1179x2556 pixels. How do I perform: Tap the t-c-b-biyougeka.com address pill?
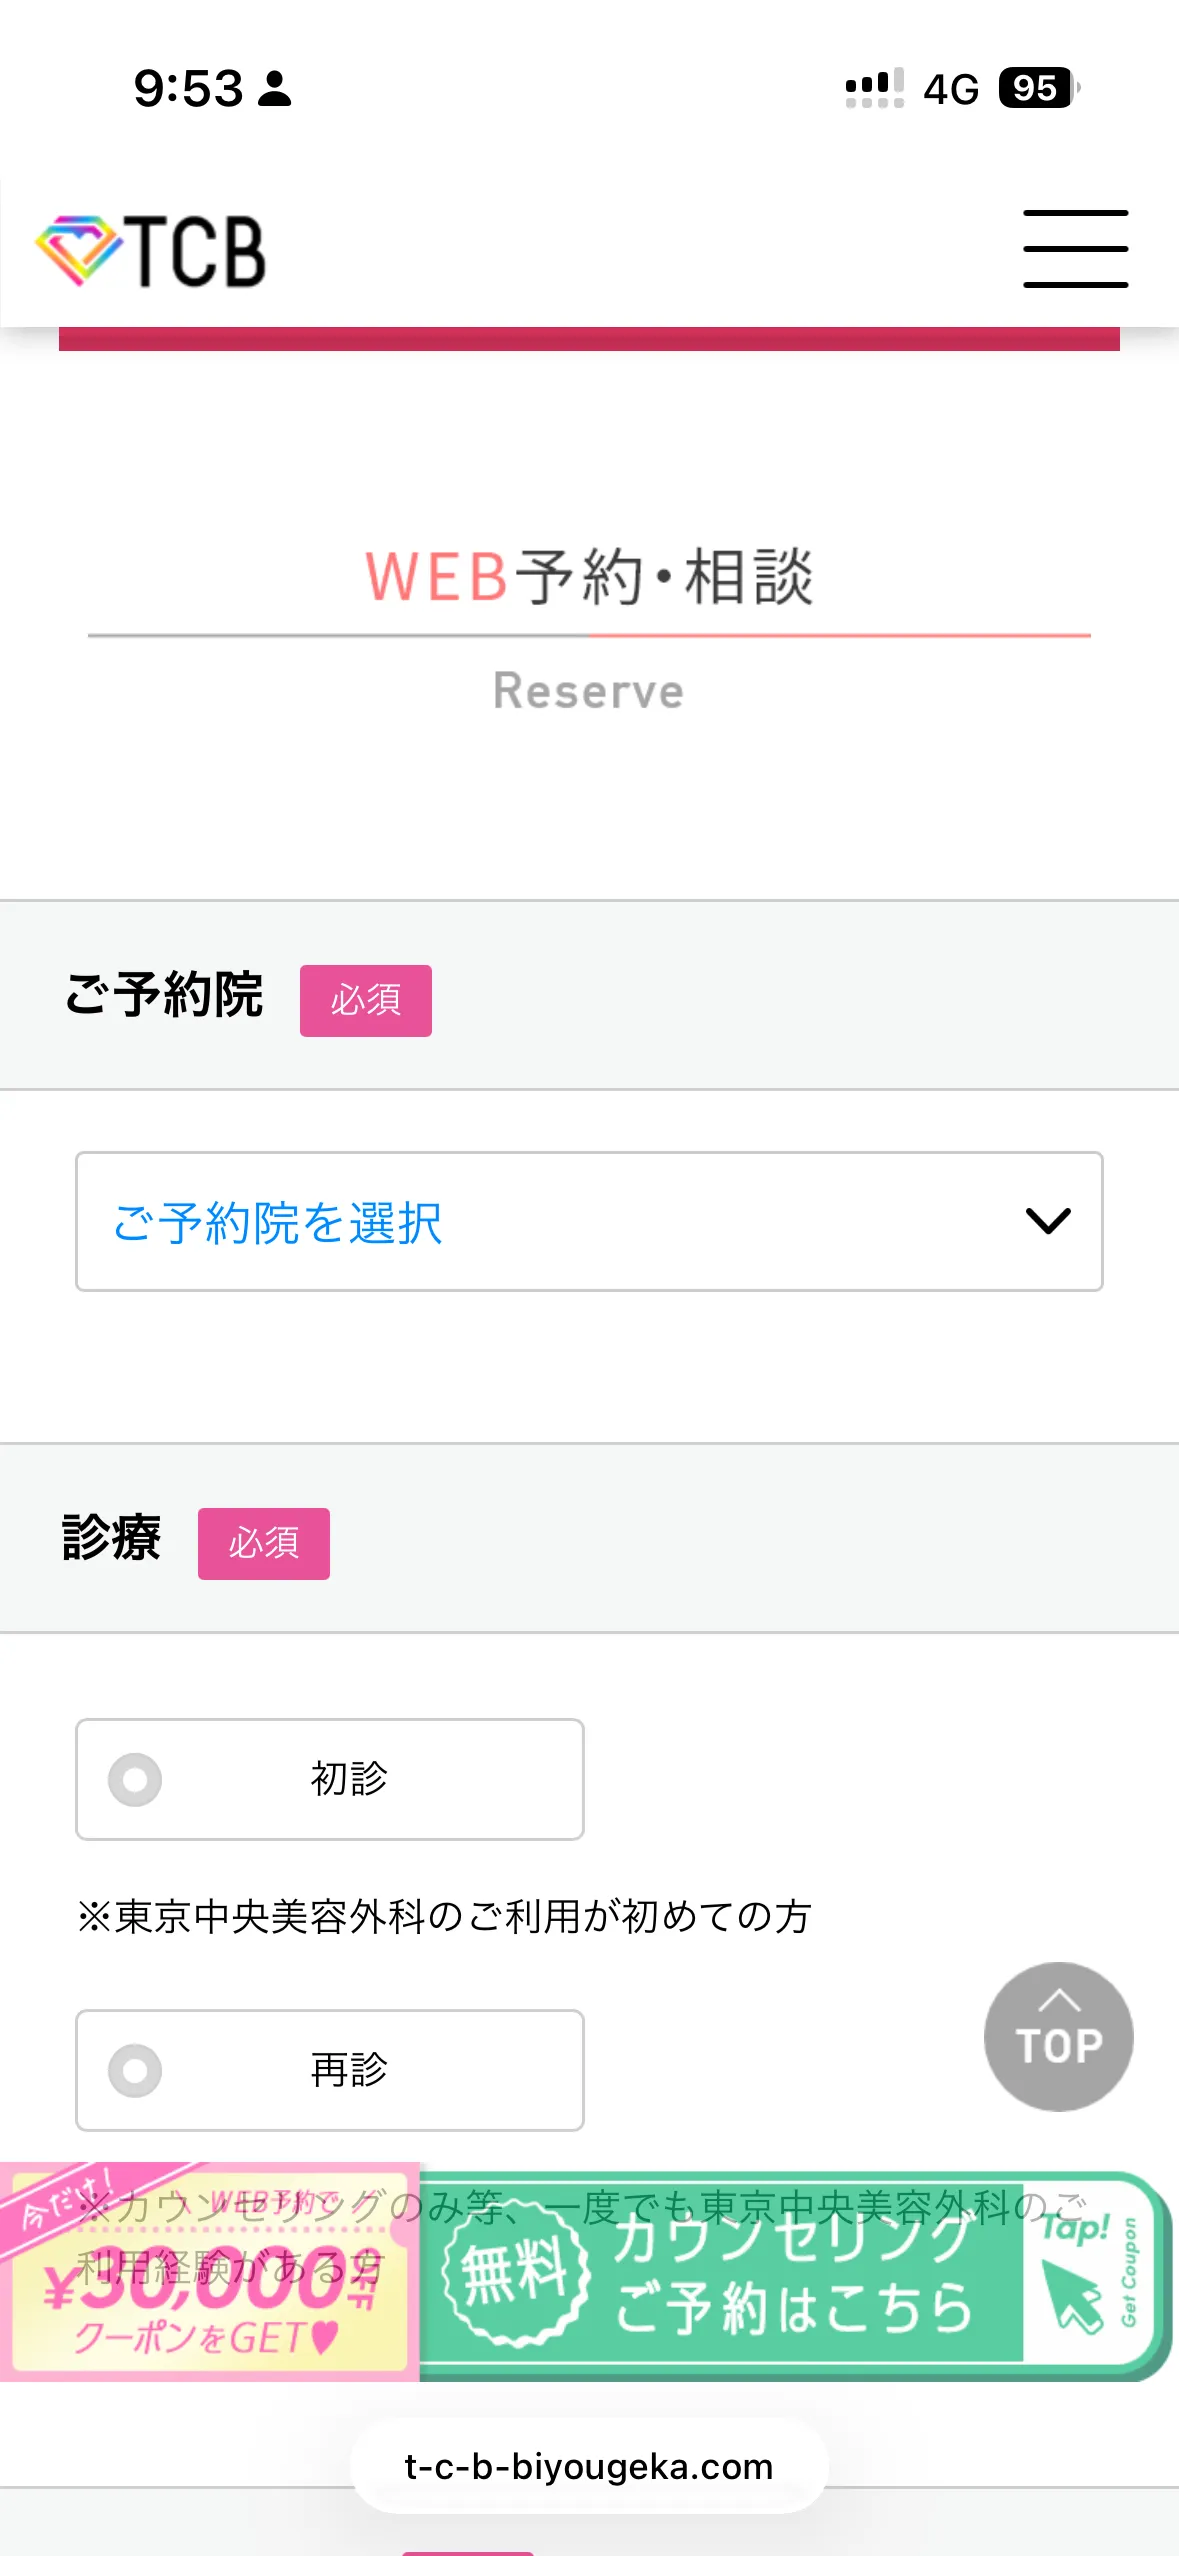tap(589, 2467)
